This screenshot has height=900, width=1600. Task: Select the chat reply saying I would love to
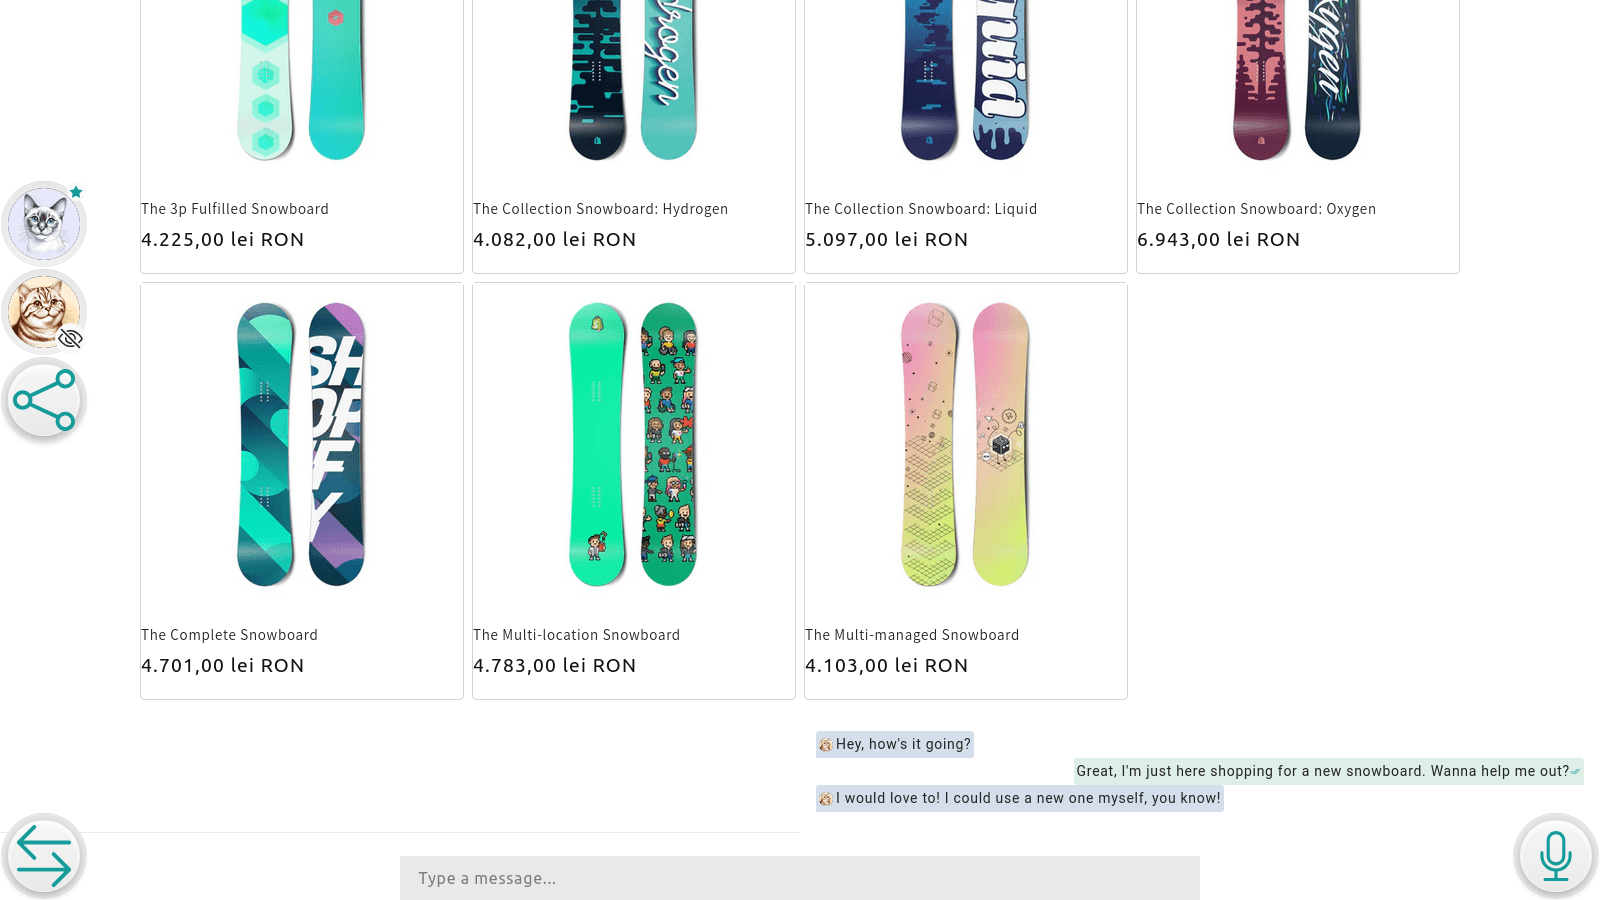[1020, 798]
